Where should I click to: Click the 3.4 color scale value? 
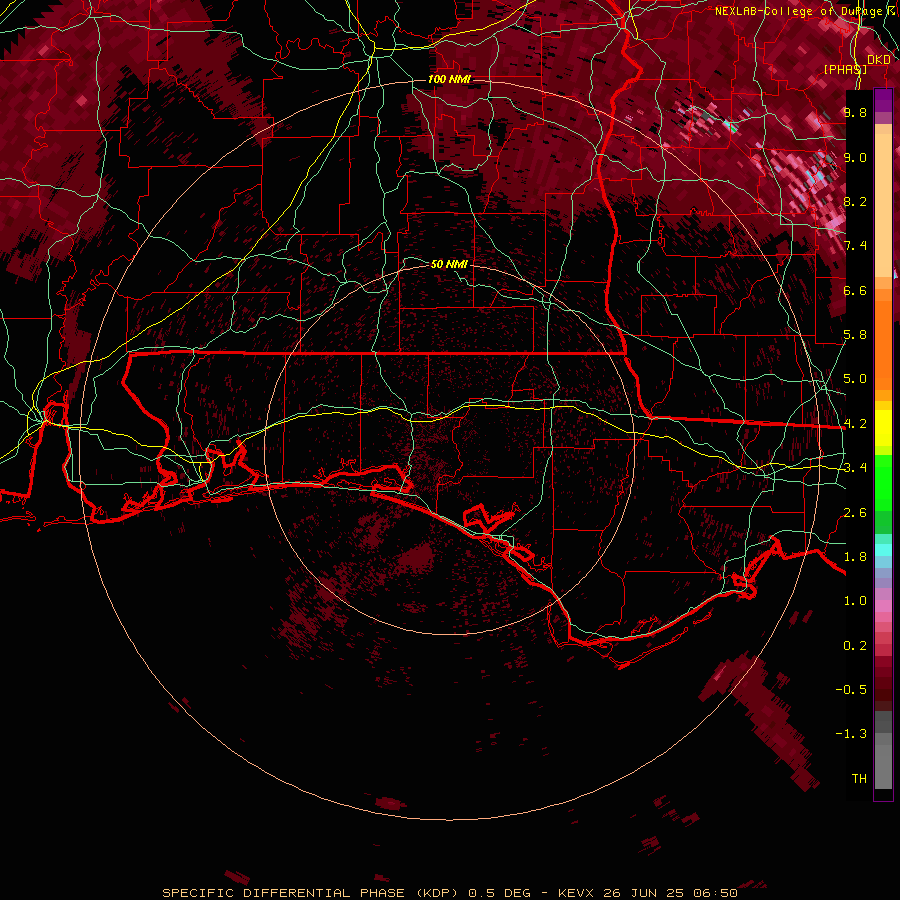pos(855,468)
